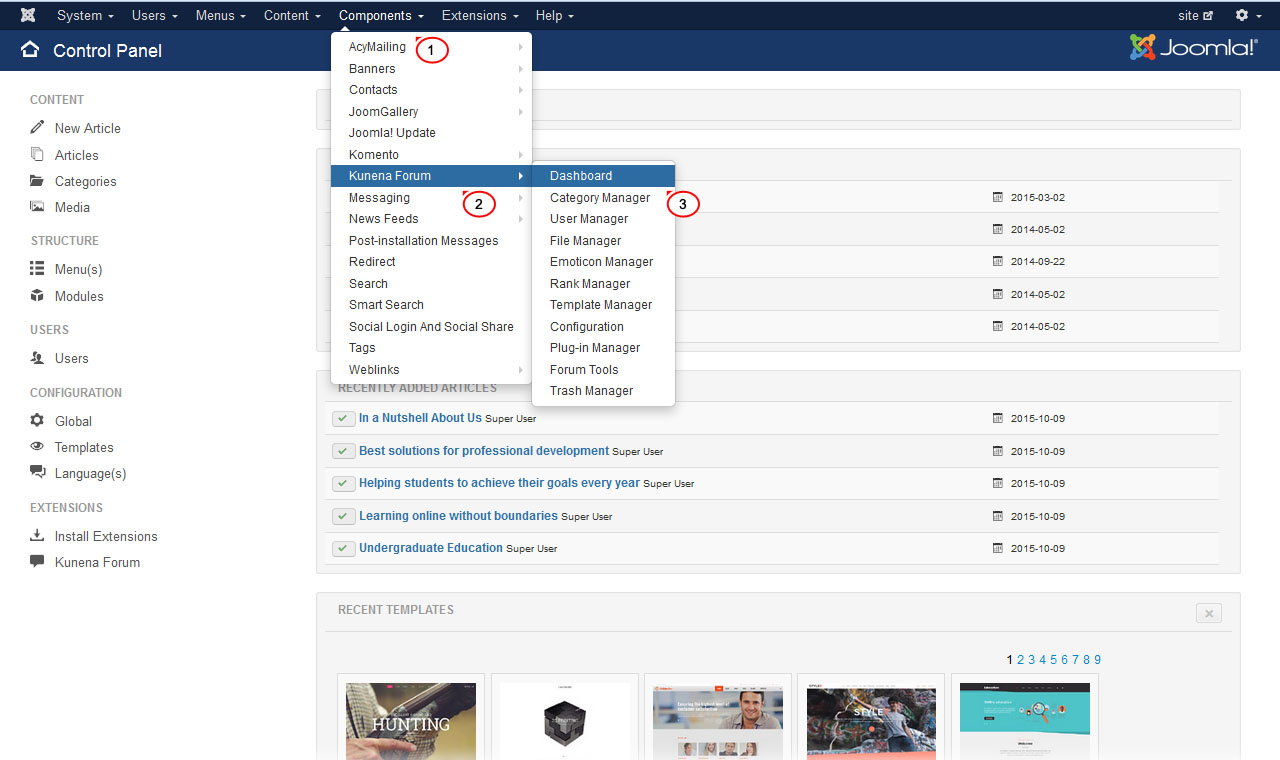The height and width of the screenshot is (760, 1280).
Task: Open the Users dropdown in top bar
Action: click(155, 15)
